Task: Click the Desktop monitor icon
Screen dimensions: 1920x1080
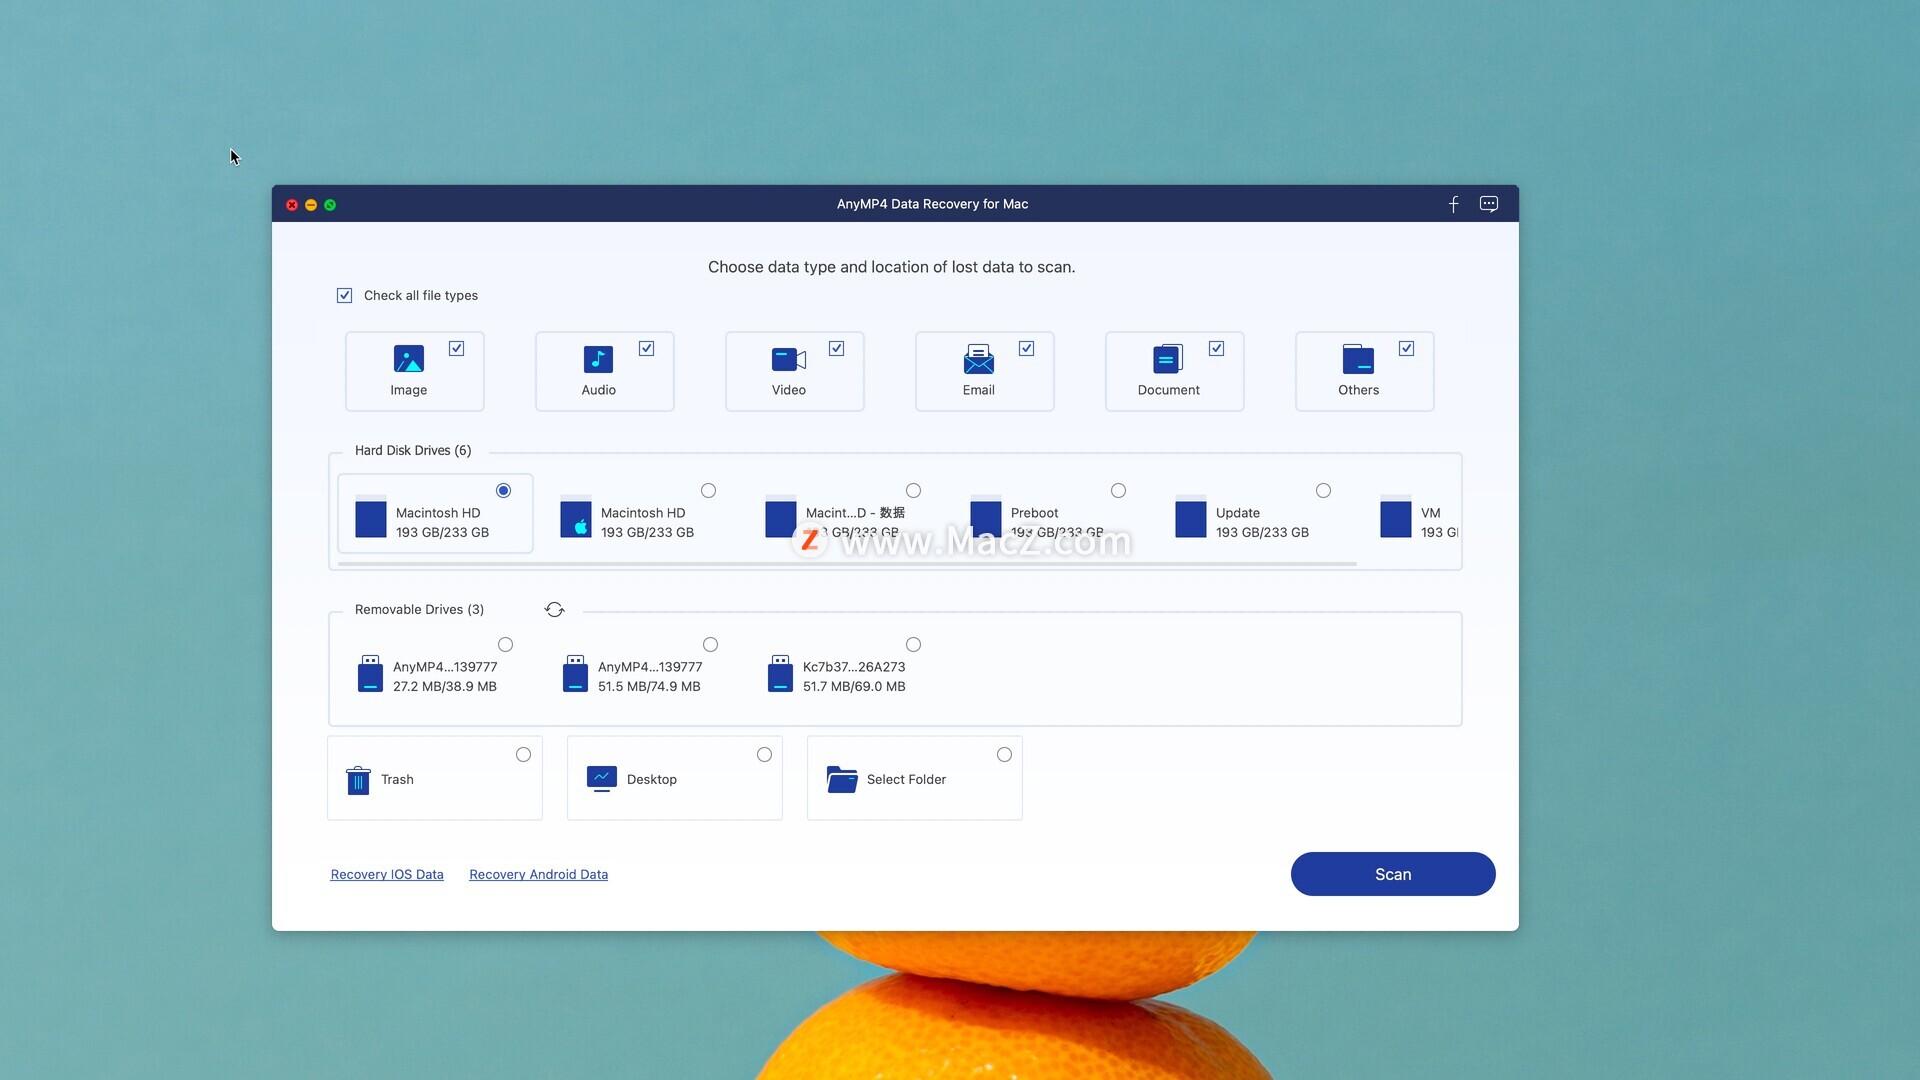Action: click(601, 779)
